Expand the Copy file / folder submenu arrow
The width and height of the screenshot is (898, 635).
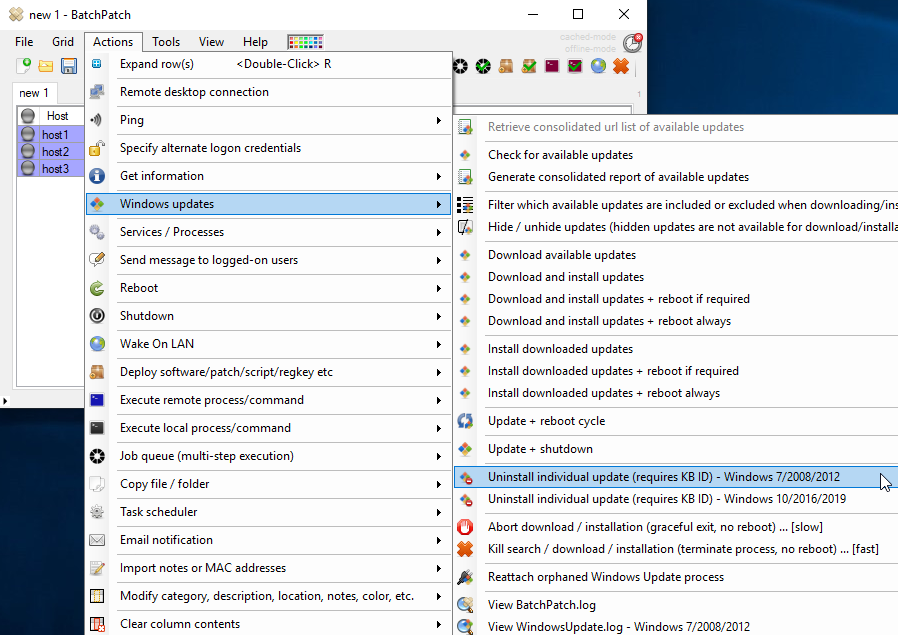439,484
